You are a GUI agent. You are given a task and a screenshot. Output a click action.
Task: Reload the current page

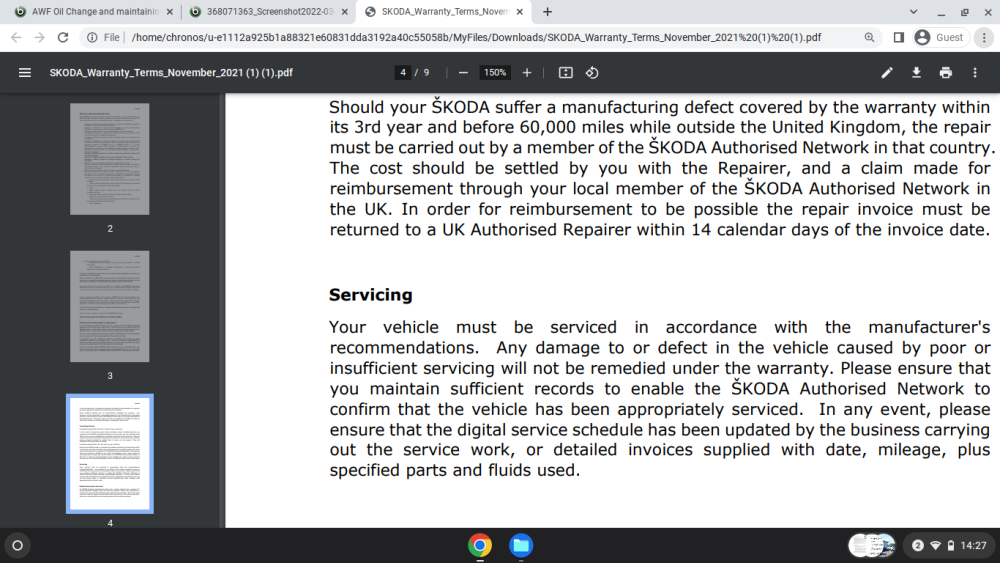pos(62,38)
